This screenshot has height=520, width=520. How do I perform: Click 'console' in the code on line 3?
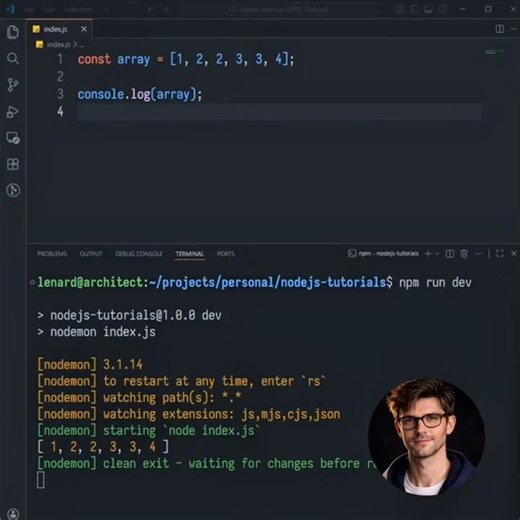(x=101, y=94)
